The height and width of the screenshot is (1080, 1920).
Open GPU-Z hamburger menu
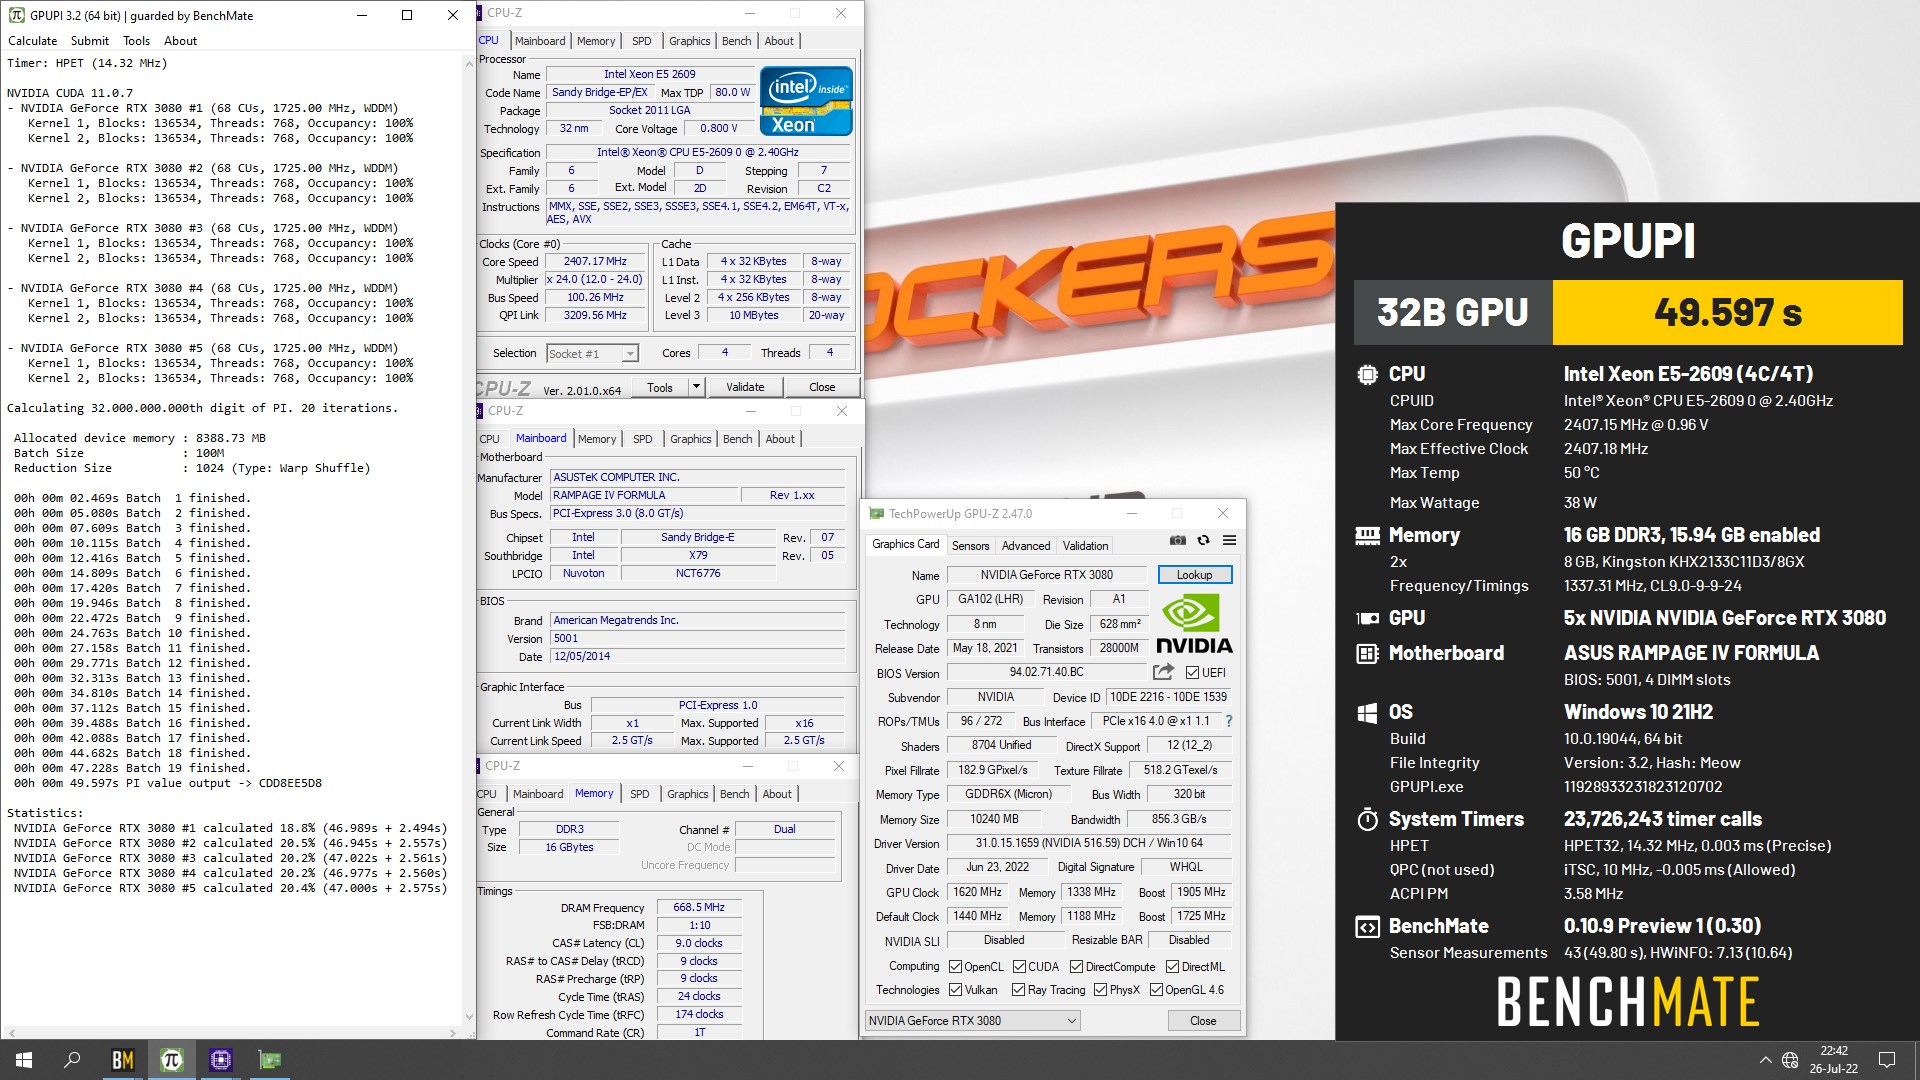pyautogui.click(x=1229, y=540)
